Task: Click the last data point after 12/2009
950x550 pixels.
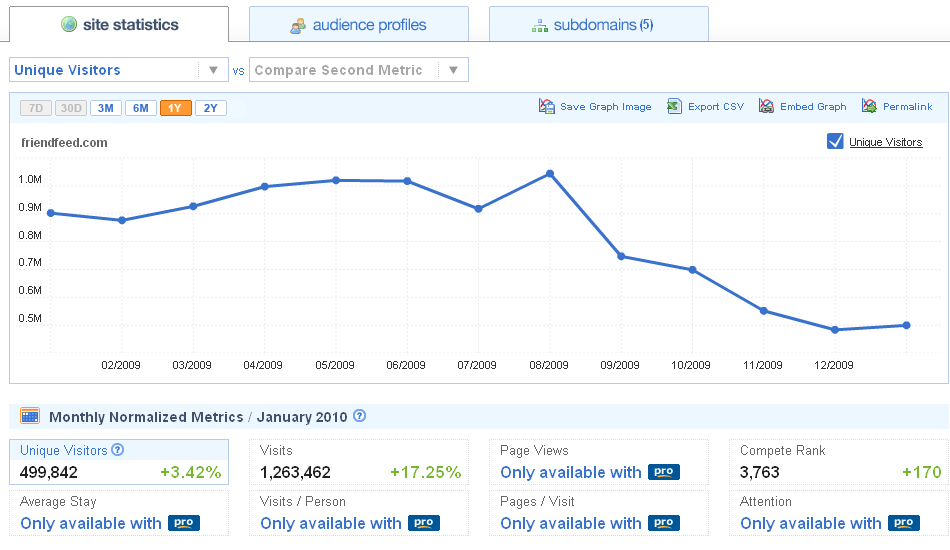Action: click(906, 325)
